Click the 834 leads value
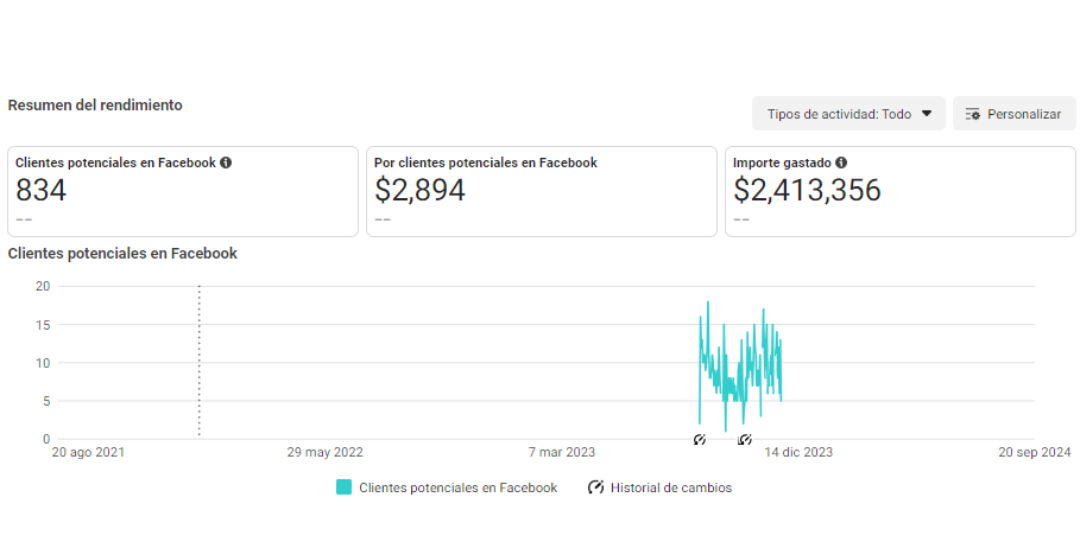Screen dimensions: 1080x540 41,190
